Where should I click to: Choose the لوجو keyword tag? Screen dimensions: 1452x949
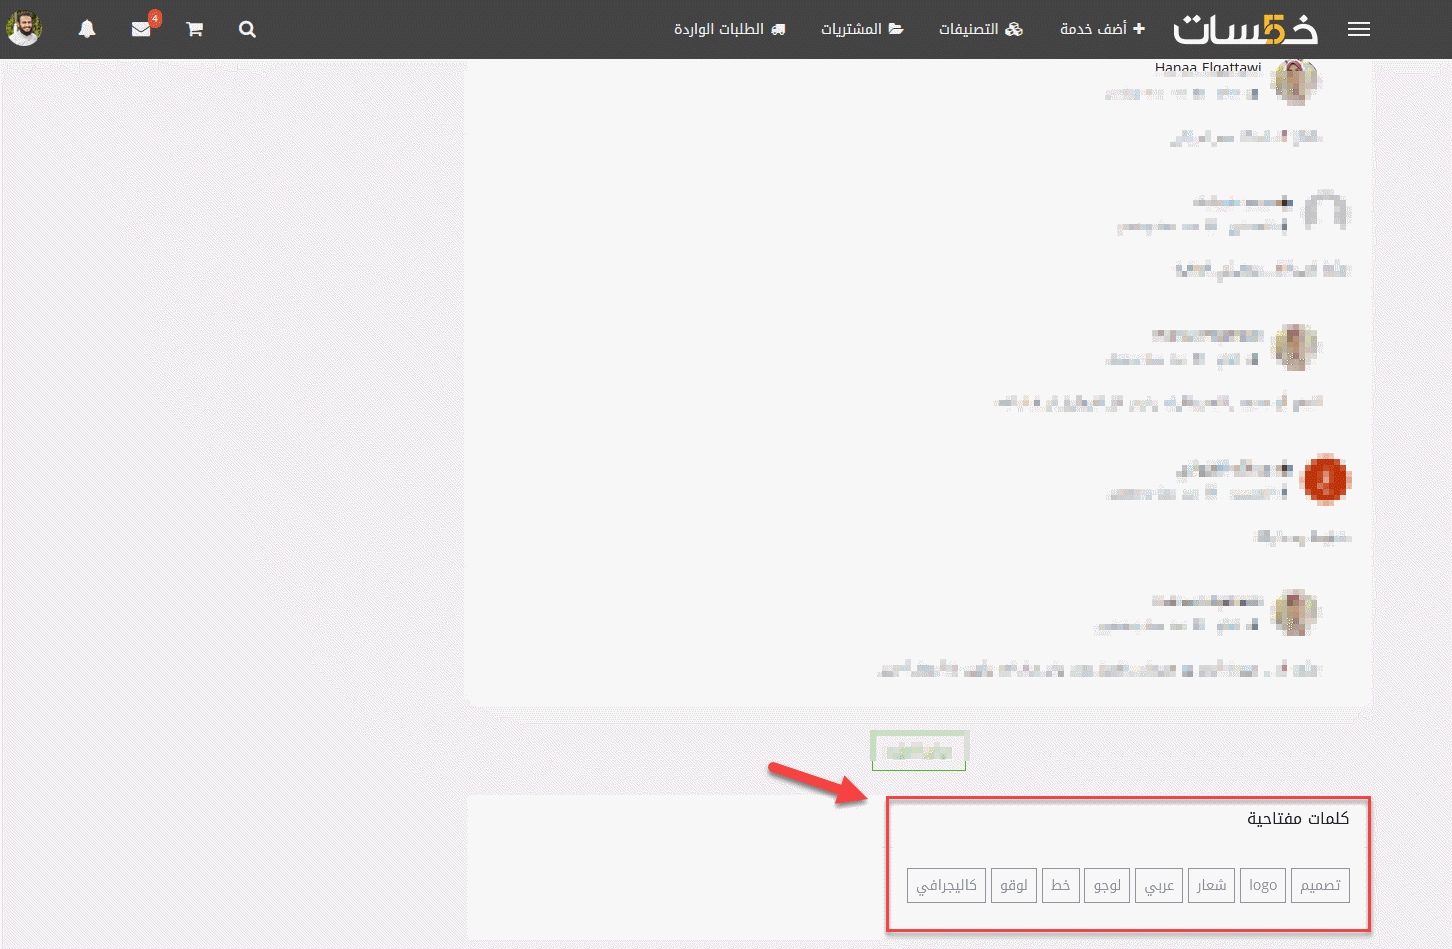click(x=1107, y=885)
